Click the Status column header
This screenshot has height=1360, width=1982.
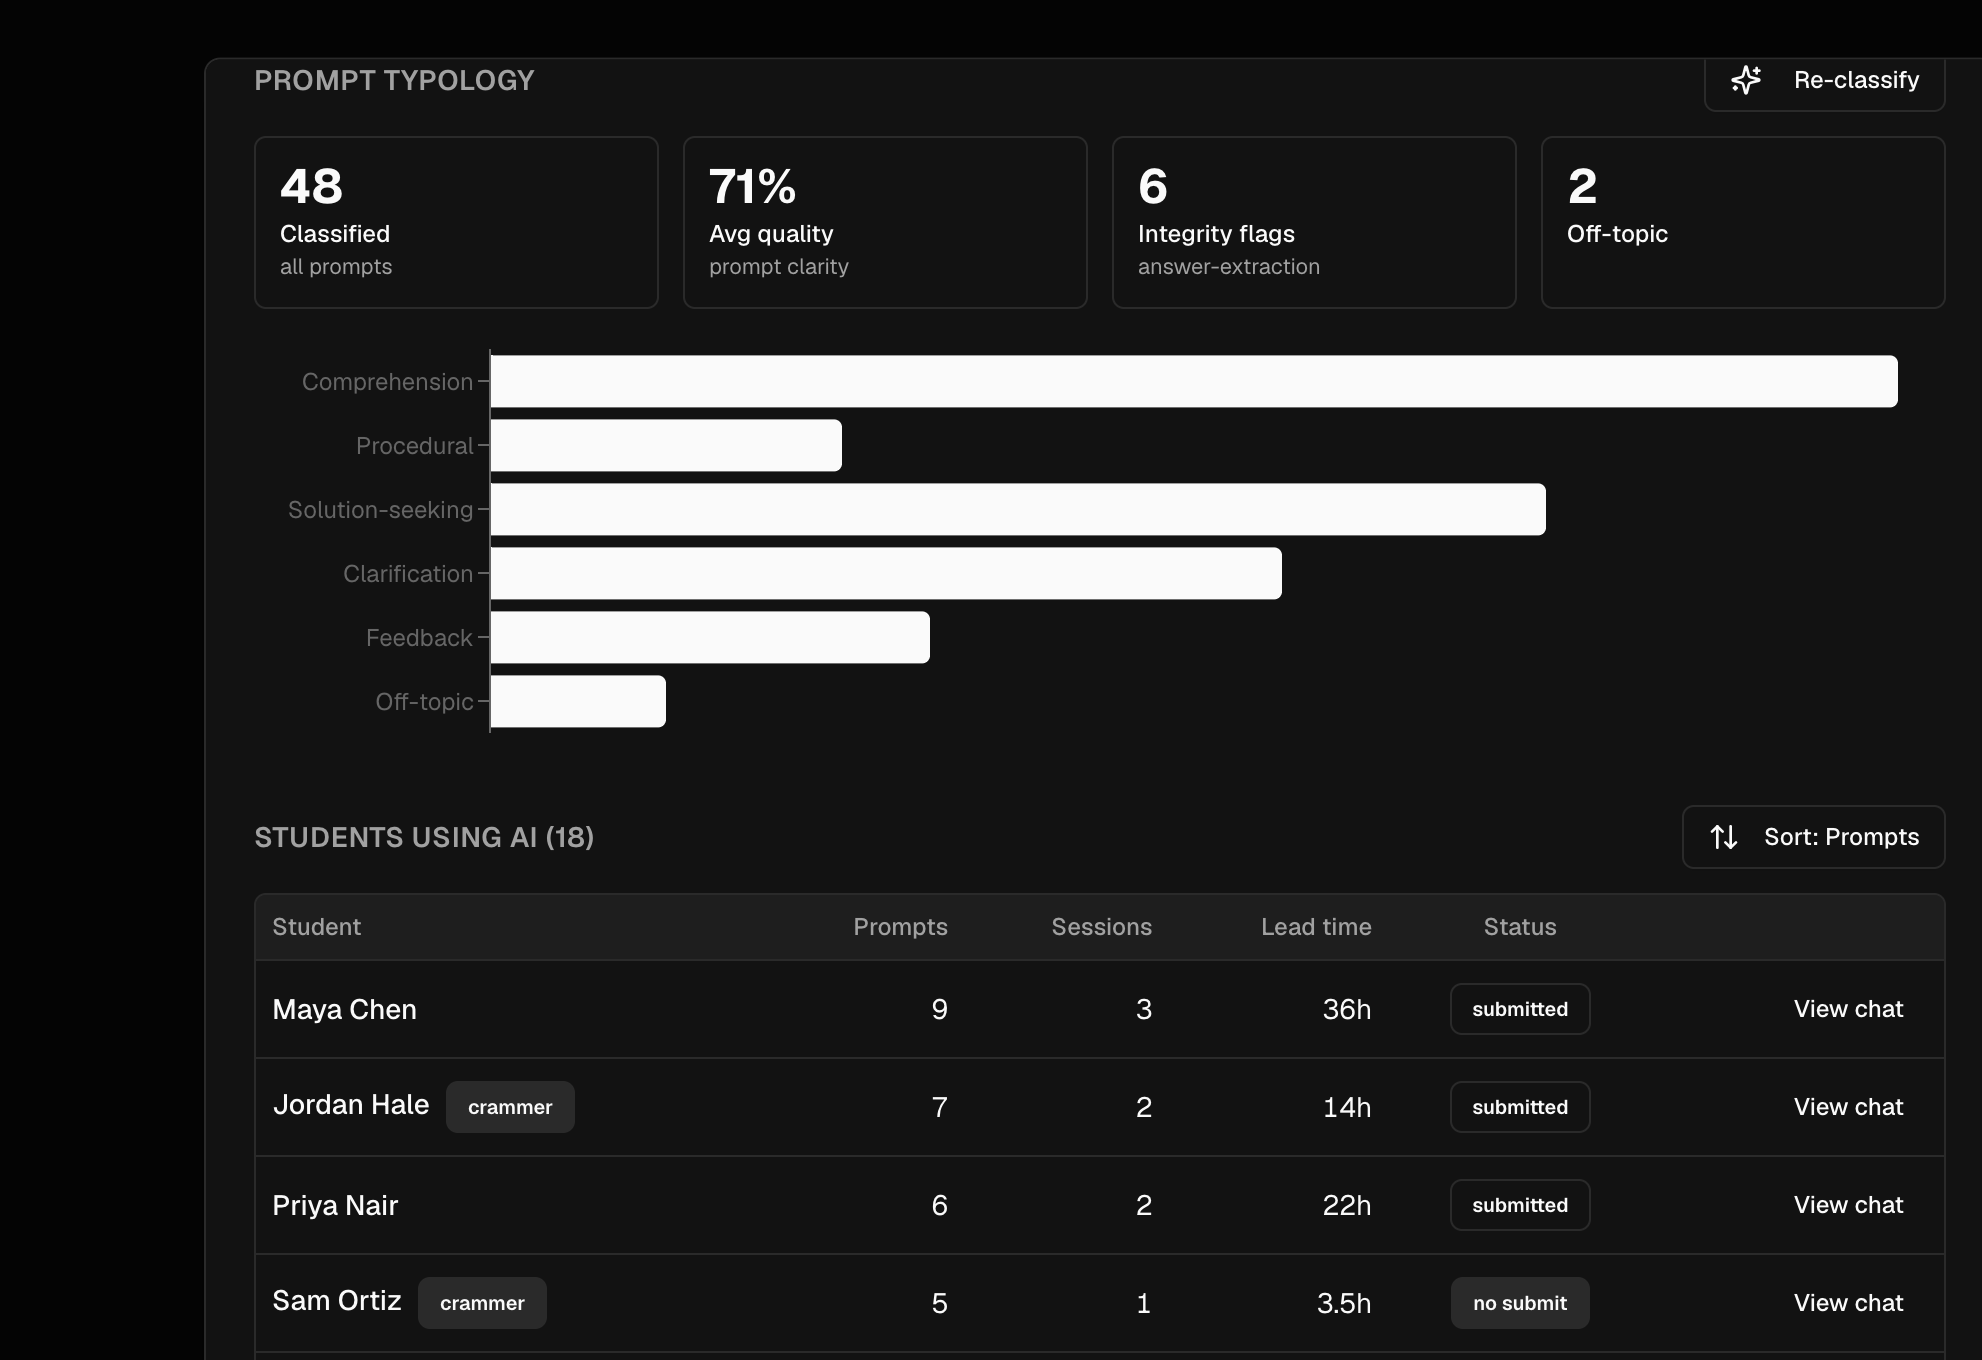pyautogui.click(x=1520, y=927)
